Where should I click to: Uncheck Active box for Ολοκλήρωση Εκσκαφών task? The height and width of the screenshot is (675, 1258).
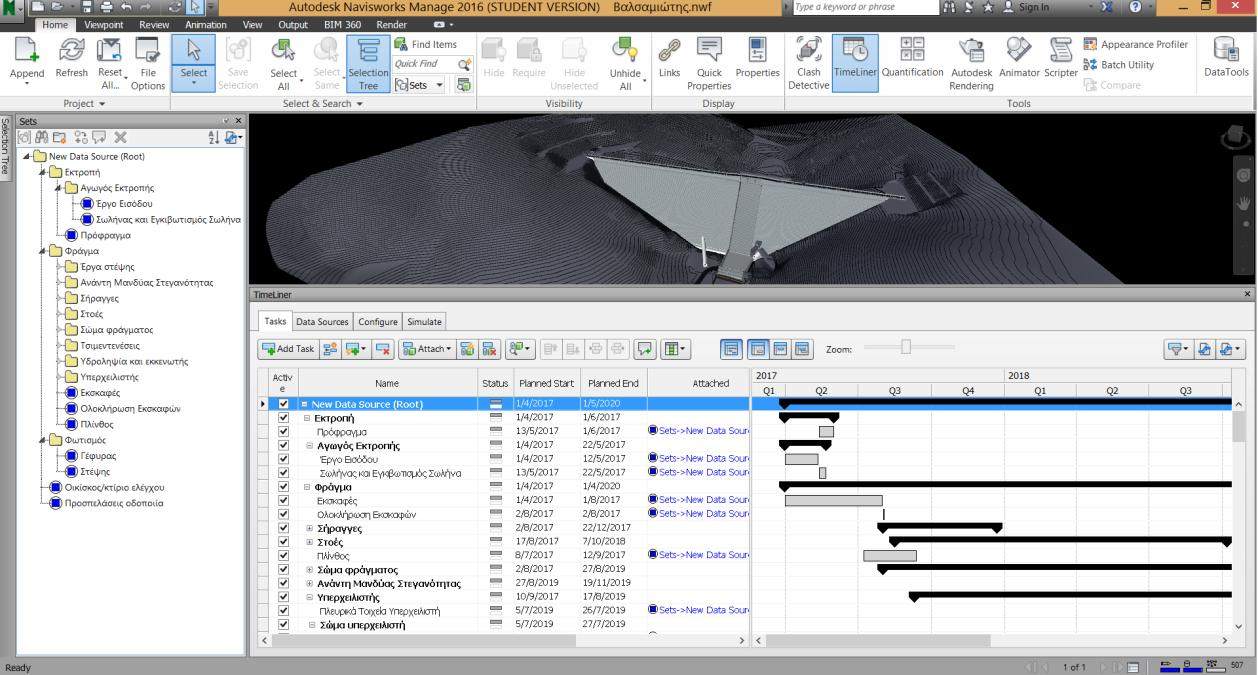click(284, 514)
